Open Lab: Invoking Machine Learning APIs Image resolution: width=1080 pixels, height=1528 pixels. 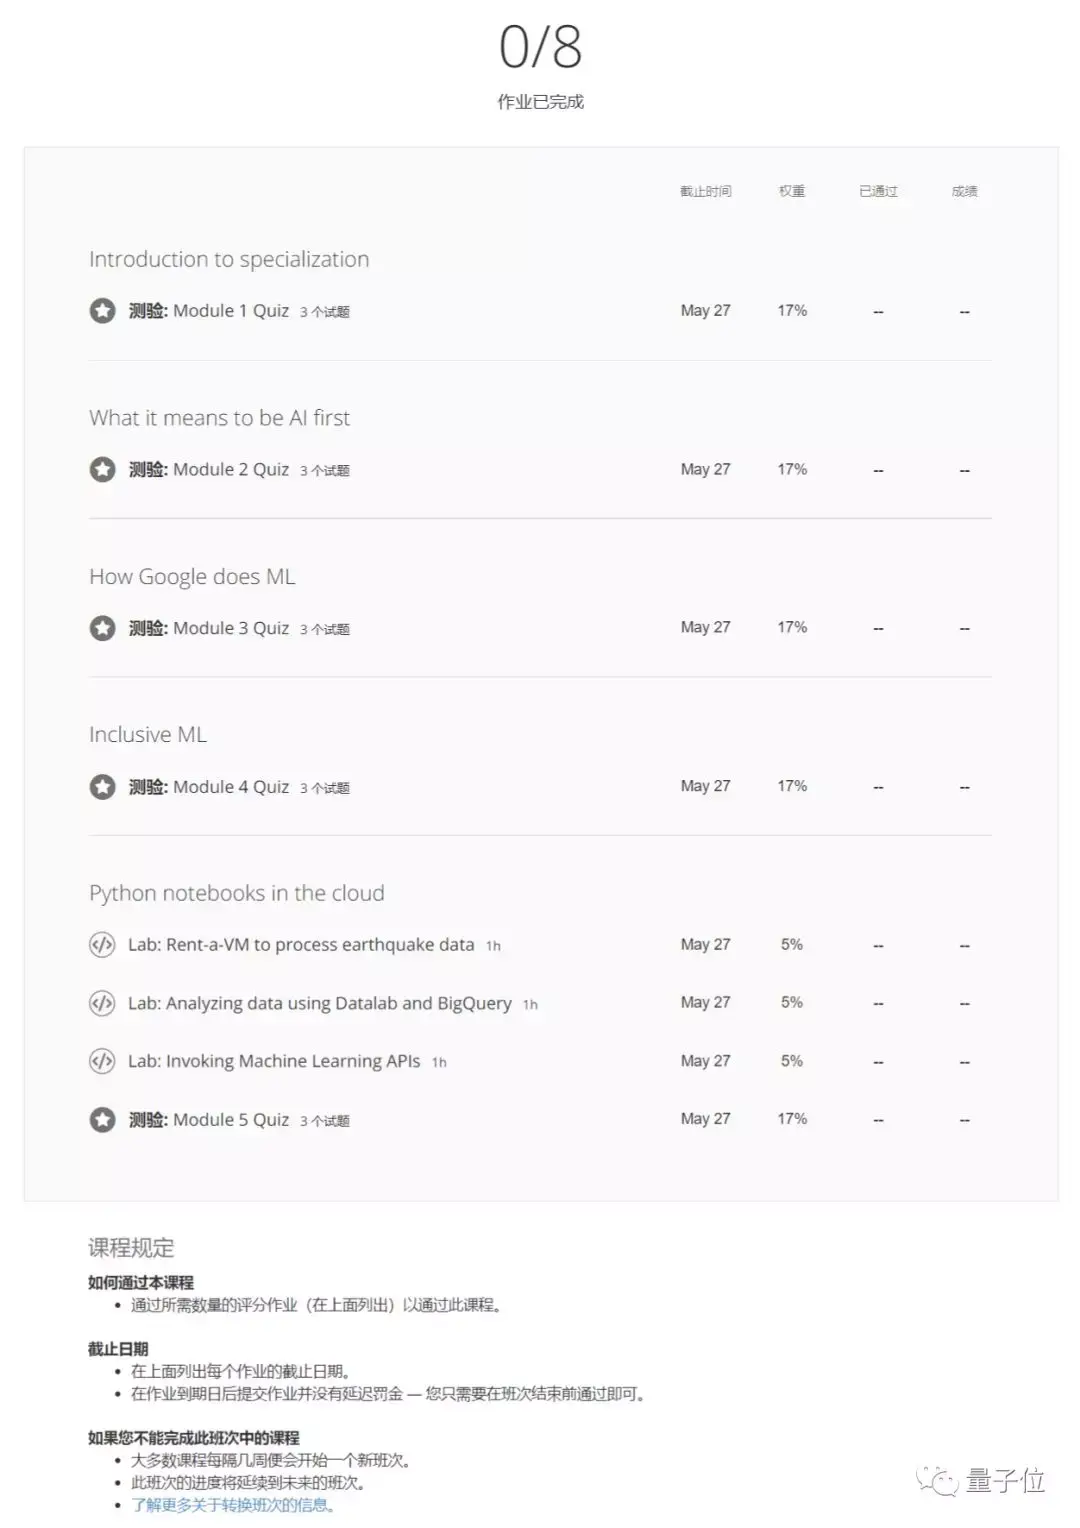click(x=274, y=1061)
